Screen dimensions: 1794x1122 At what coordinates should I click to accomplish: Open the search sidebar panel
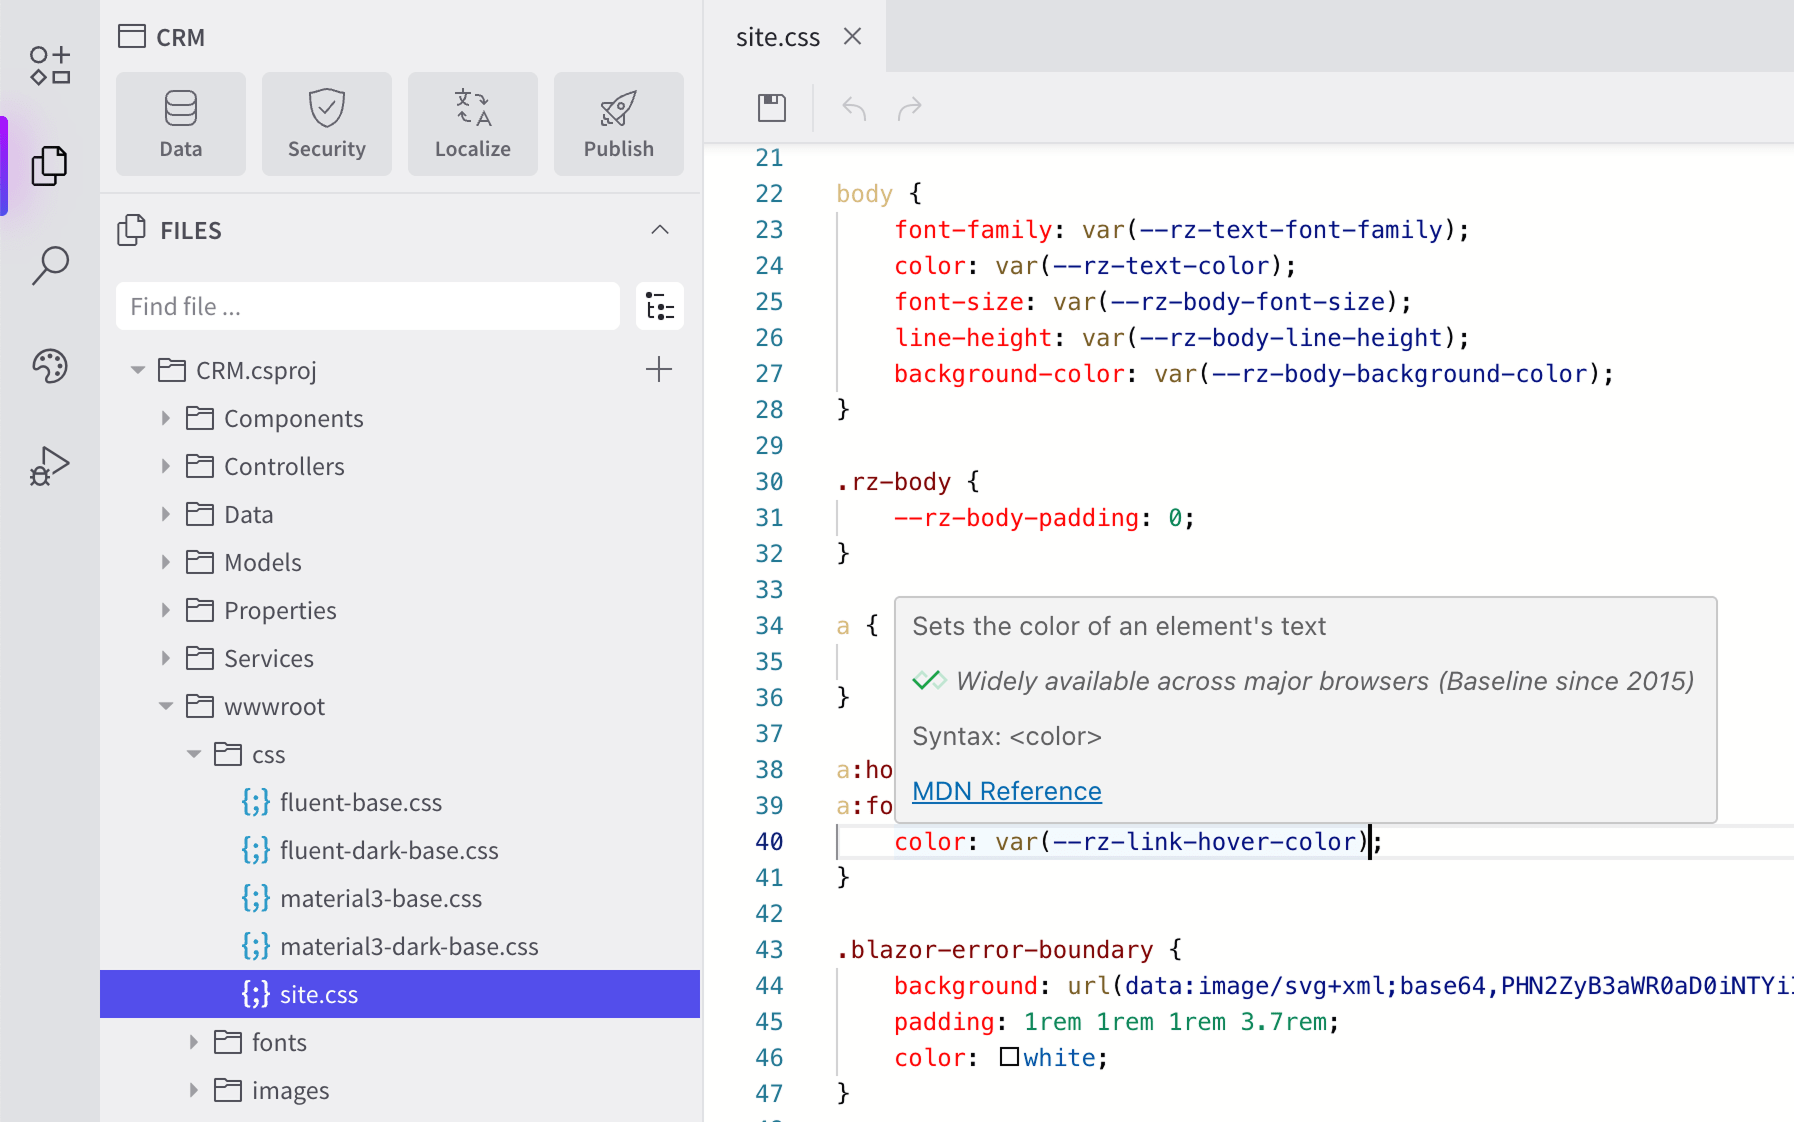click(x=48, y=265)
